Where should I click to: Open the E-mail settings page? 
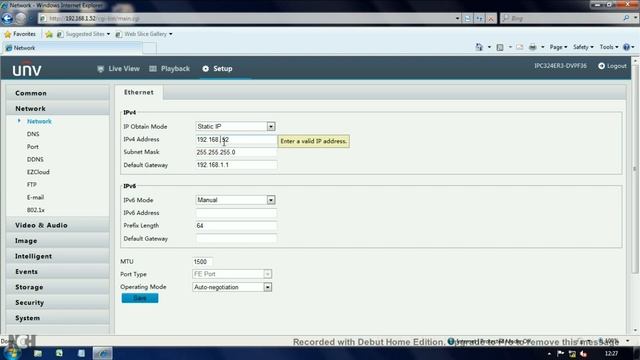pos(35,197)
